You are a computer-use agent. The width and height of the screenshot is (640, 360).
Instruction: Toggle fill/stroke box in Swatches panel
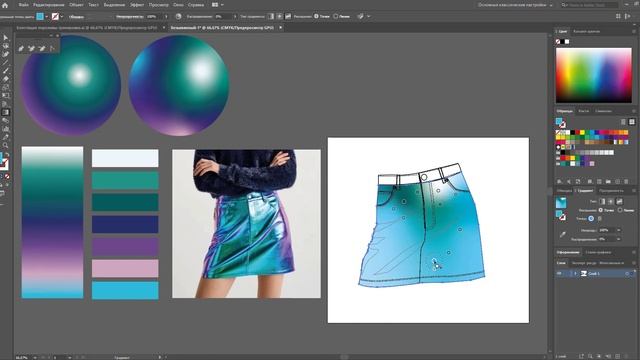[560, 122]
